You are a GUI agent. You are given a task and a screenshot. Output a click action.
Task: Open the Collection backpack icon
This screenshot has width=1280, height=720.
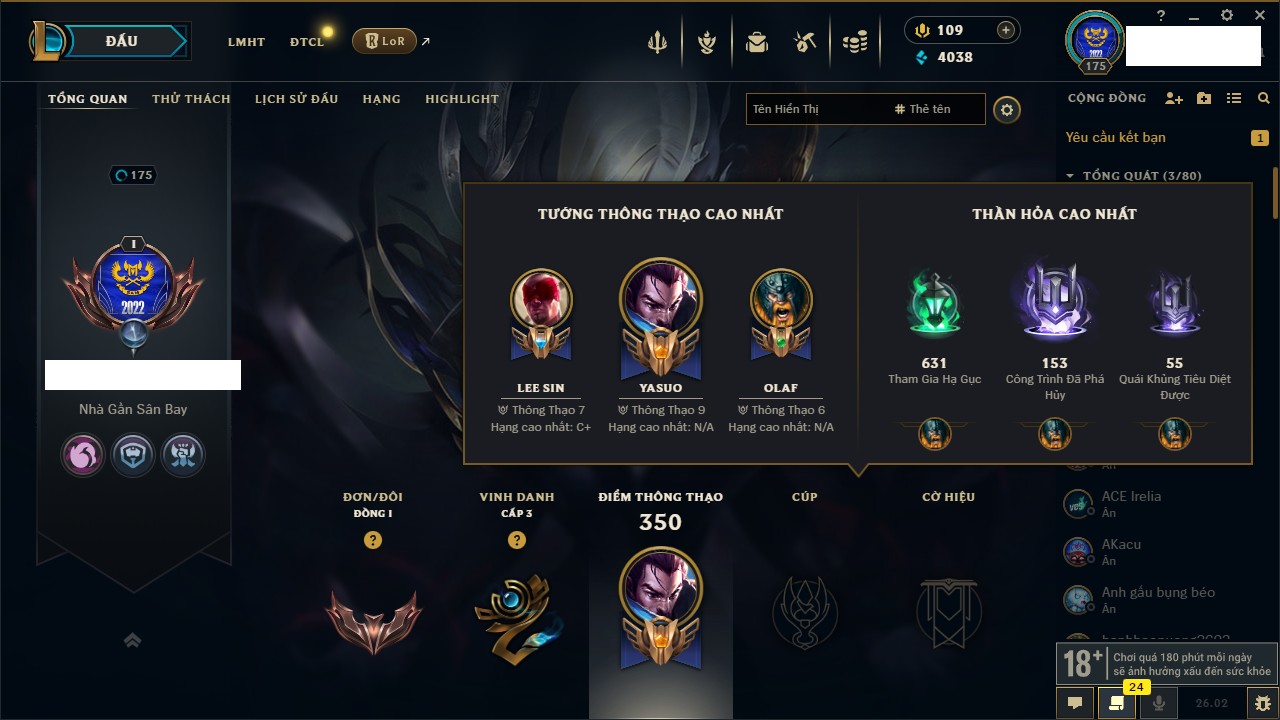[757, 42]
